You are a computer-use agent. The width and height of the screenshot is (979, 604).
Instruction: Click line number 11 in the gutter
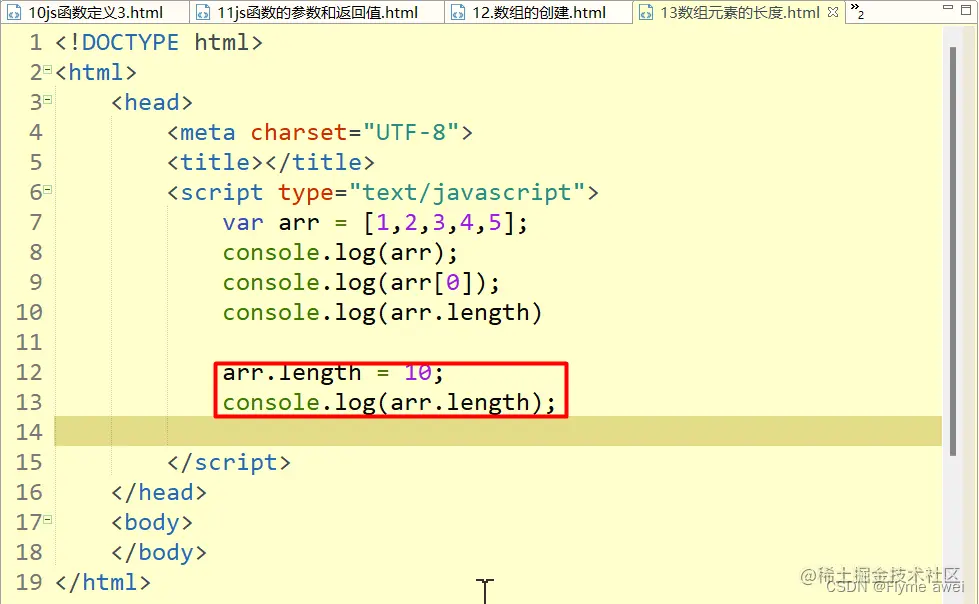coord(29,342)
